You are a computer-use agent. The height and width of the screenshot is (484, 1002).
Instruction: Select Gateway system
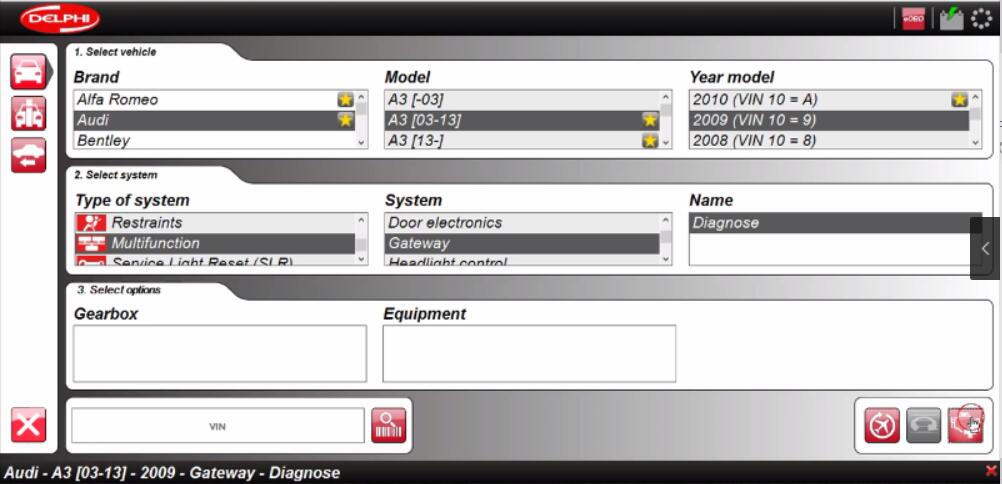pos(522,243)
